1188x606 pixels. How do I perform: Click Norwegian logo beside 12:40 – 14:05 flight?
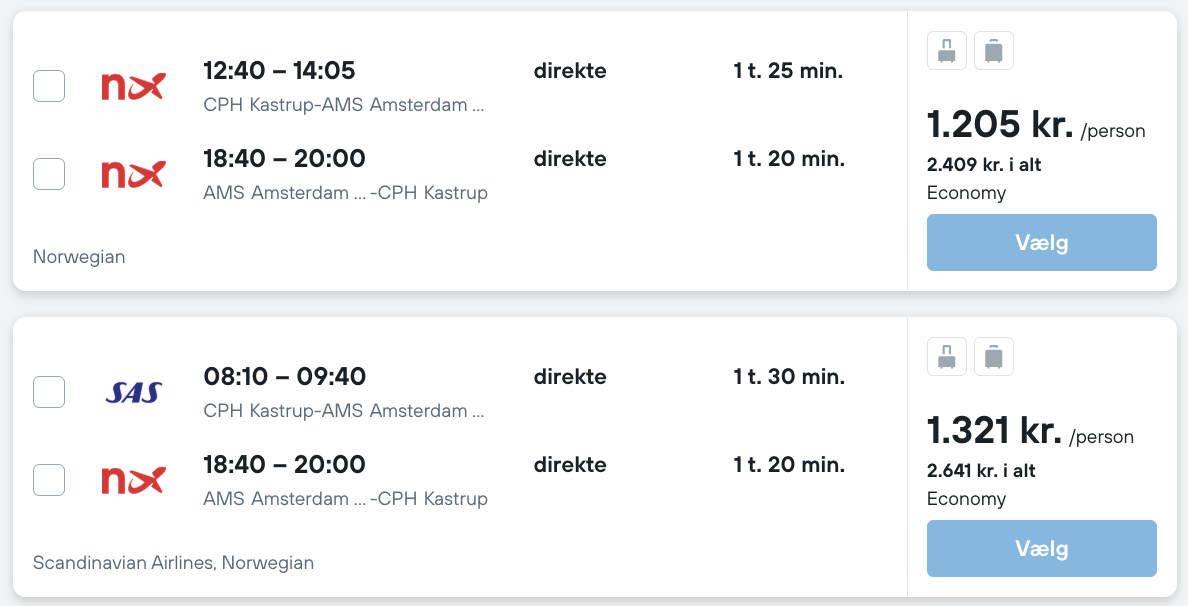click(133, 86)
